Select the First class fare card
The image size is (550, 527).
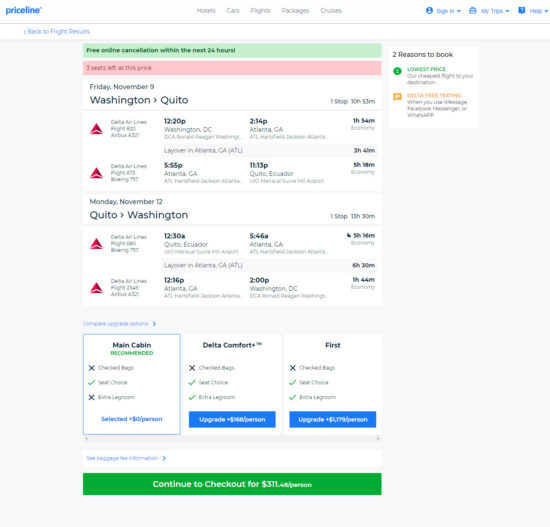pos(333,384)
